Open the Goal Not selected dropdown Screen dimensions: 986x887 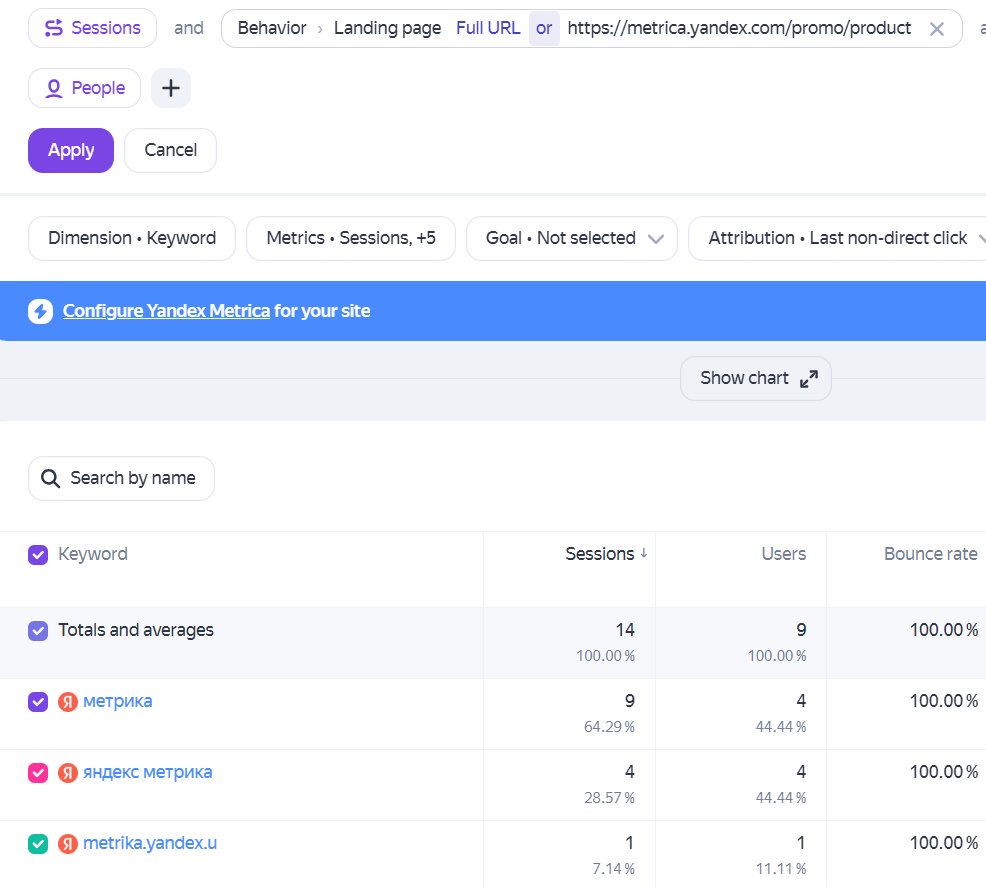pyautogui.click(x=572, y=238)
